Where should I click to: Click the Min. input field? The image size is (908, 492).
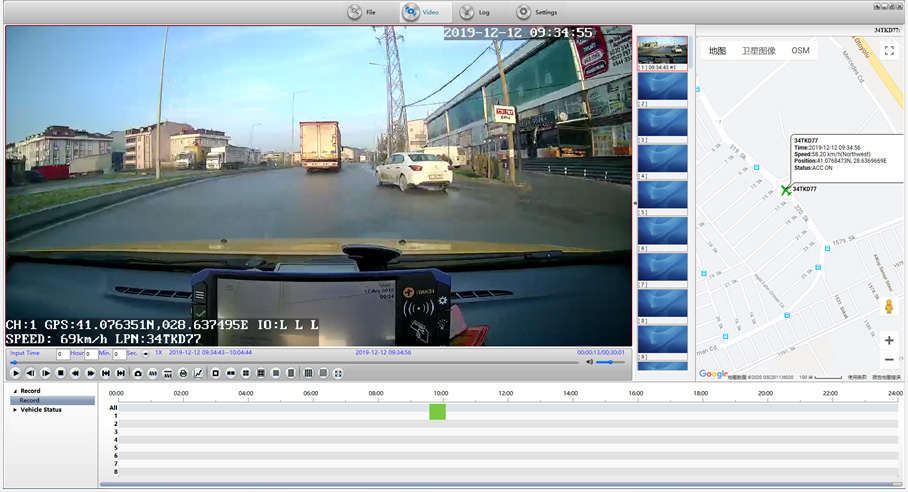(91, 354)
